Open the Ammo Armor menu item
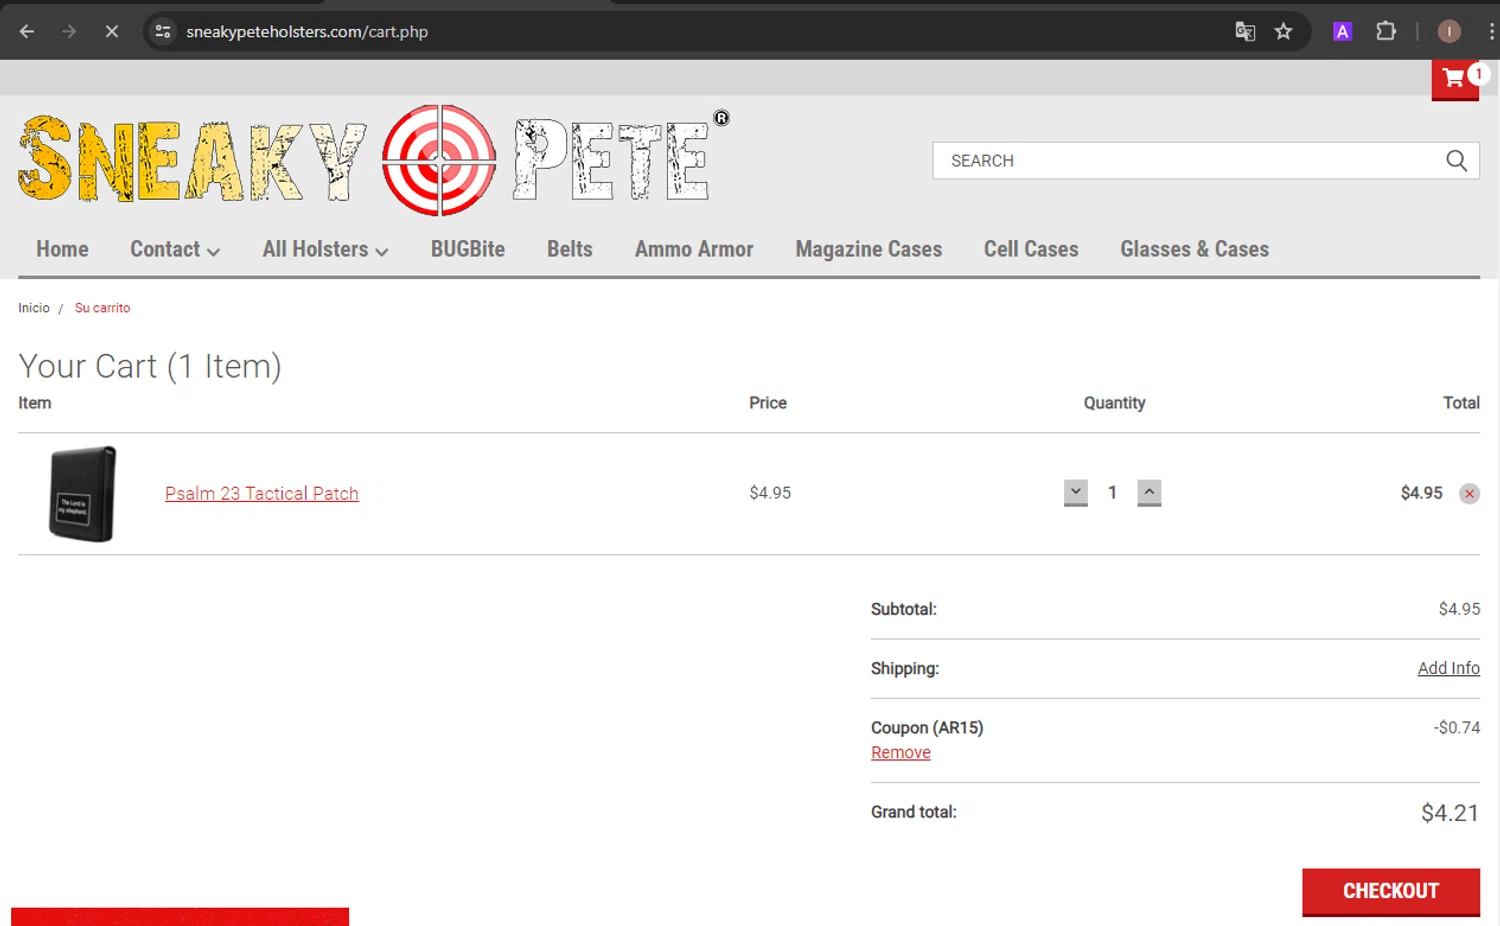1500x926 pixels. click(x=694, y=250)
